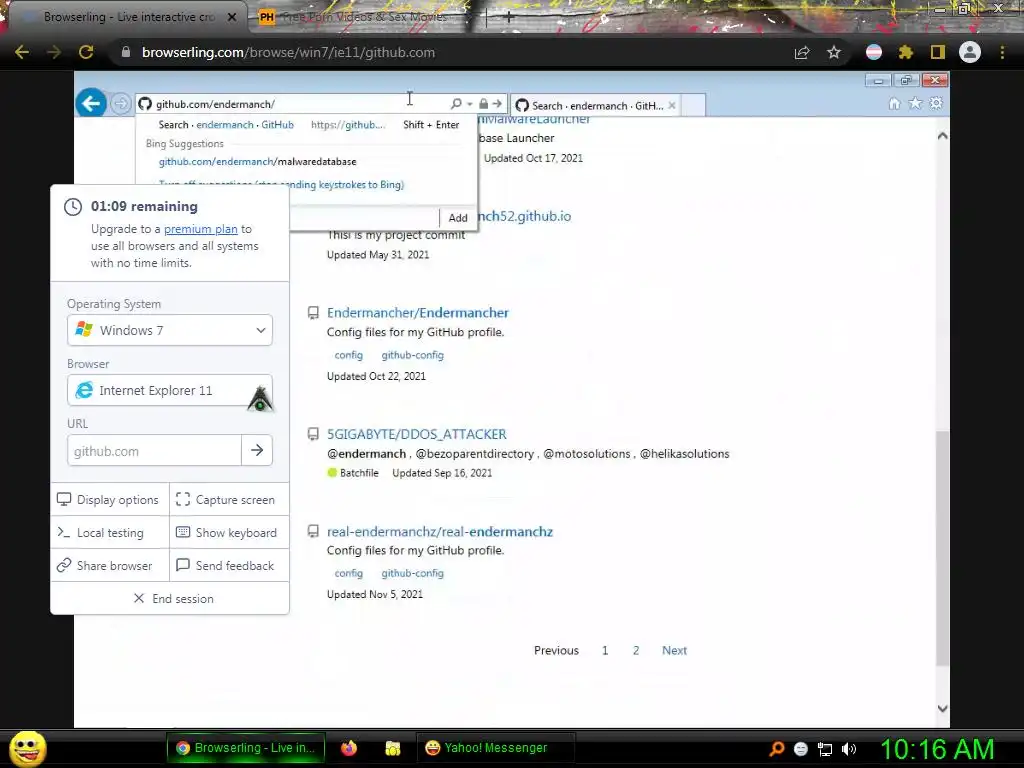Click Share browser

tap(110, 566)
